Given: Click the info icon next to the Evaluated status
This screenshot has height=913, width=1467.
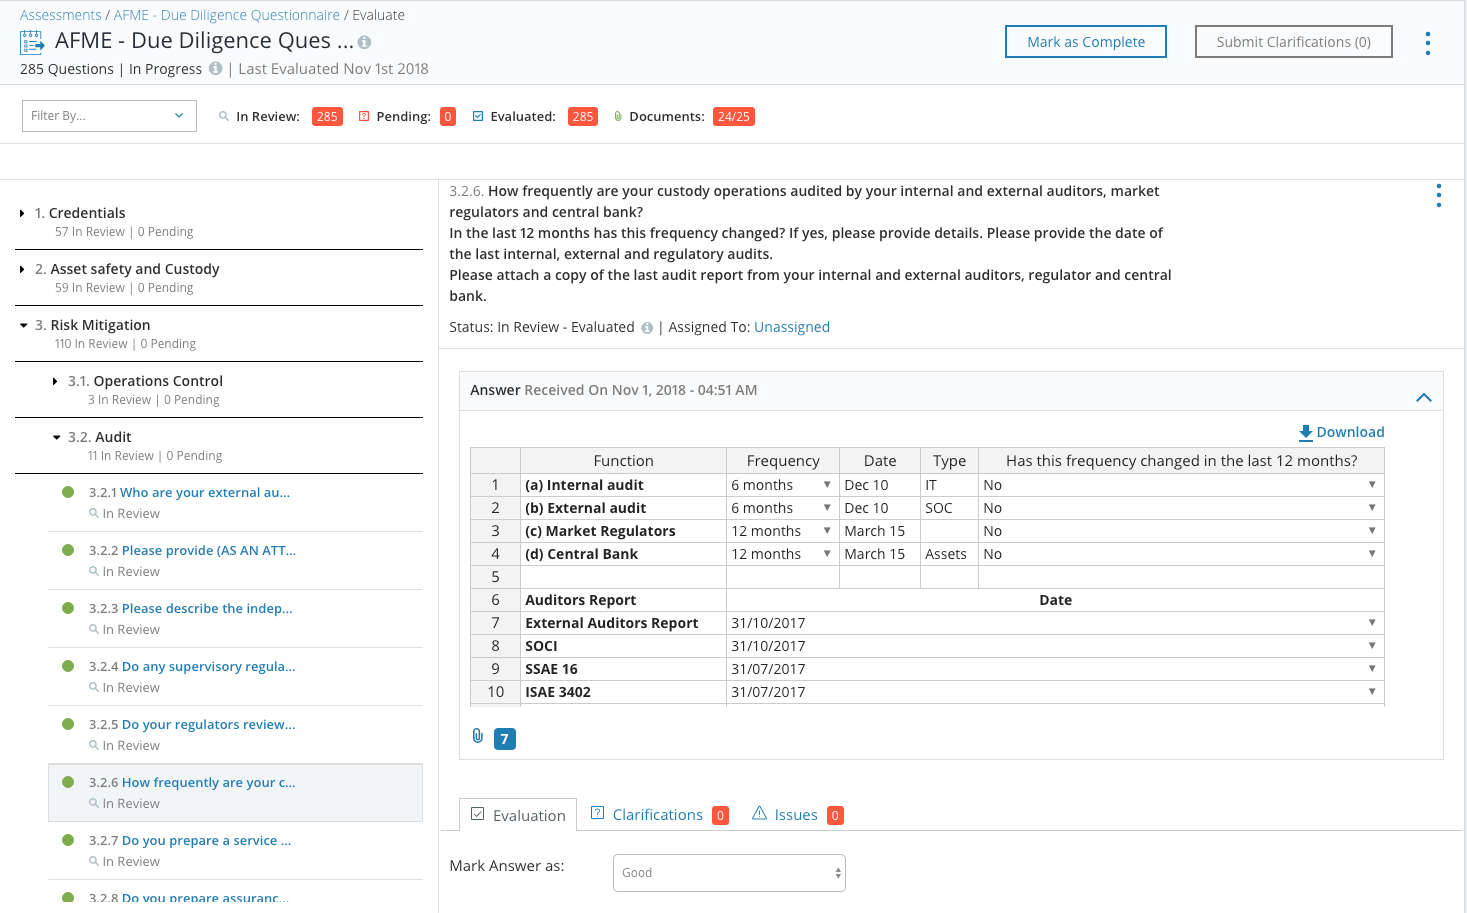Looking at the screenshot, I should tap(647, 328).
